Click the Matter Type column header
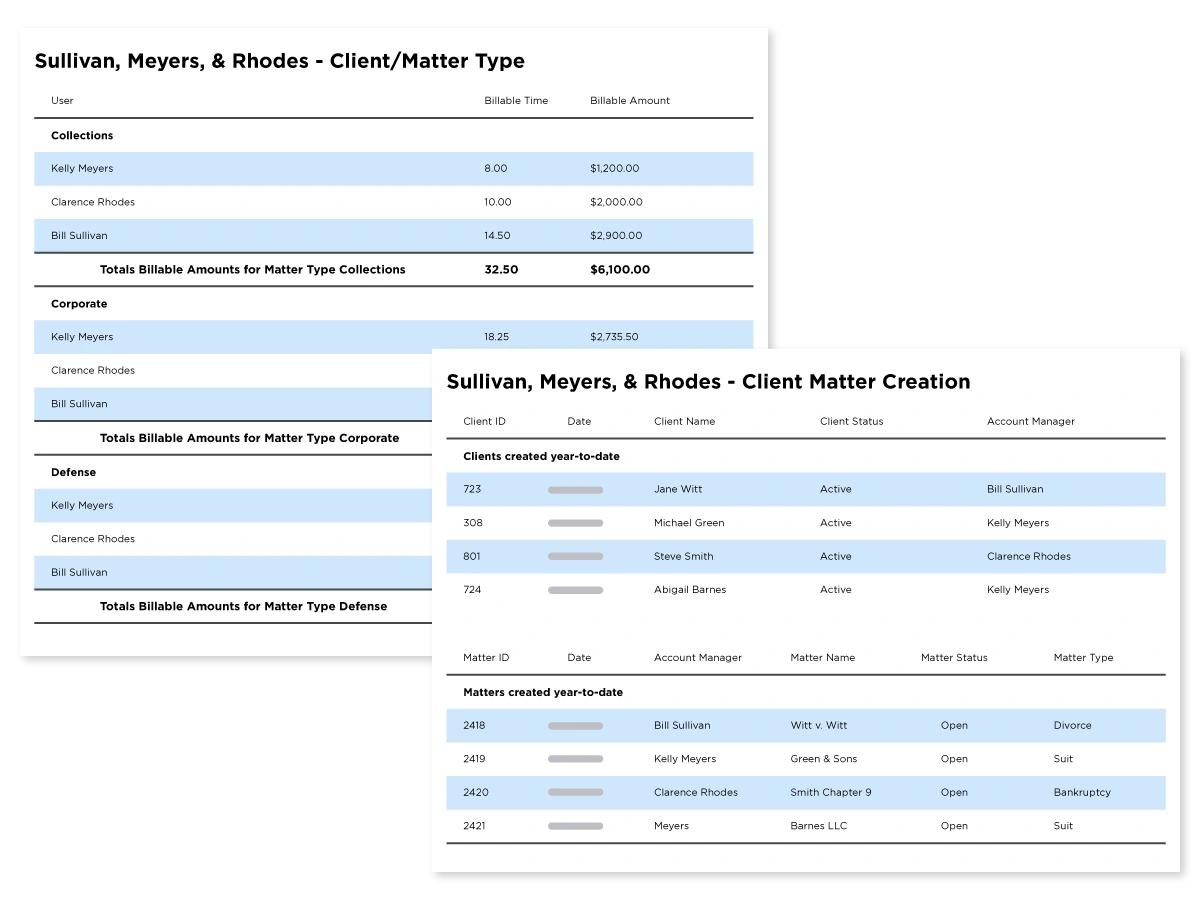This screenshot has width=1200, height=900. point(1083,657)
